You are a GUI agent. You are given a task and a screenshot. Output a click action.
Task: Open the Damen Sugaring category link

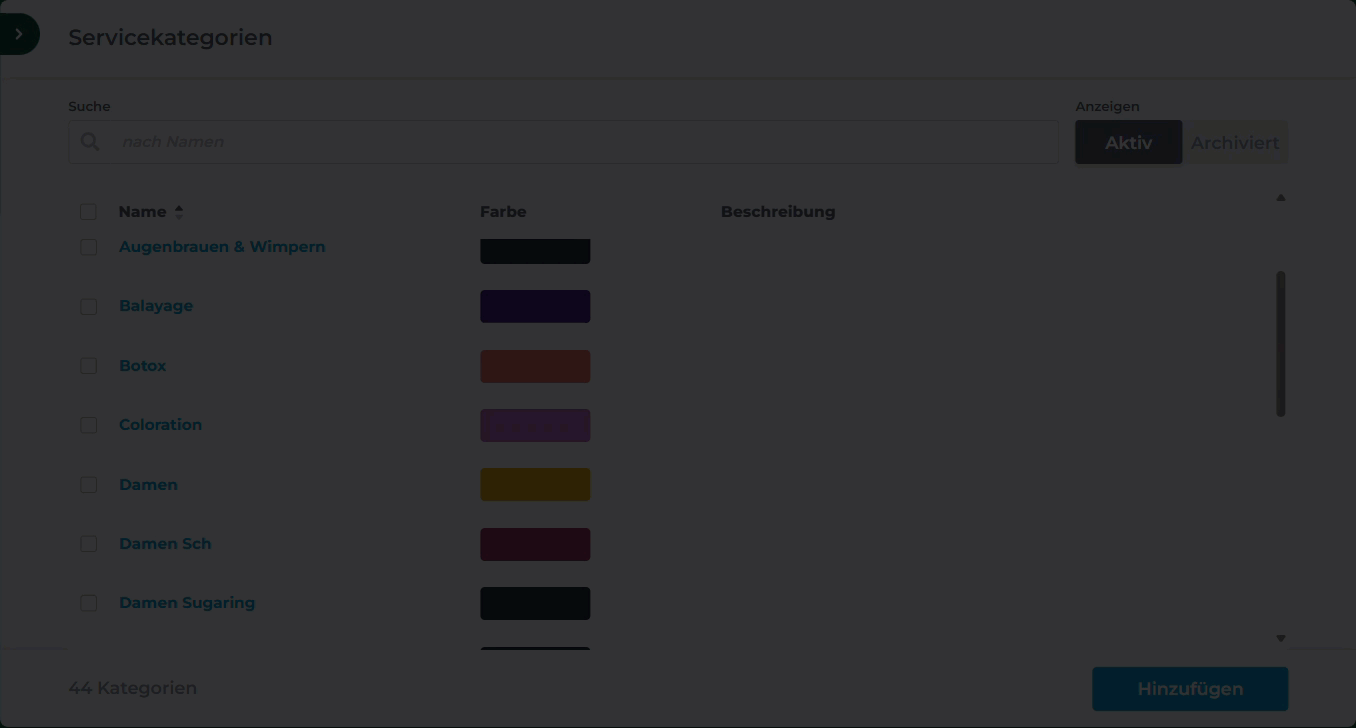coord(187,603)
